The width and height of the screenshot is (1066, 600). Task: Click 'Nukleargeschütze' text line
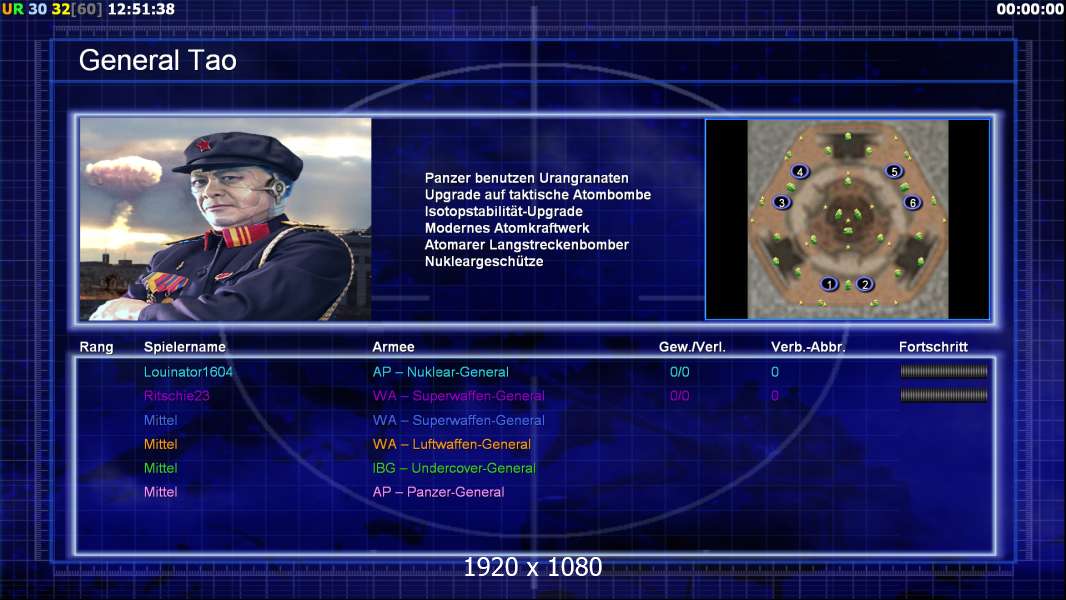[484, 261]
